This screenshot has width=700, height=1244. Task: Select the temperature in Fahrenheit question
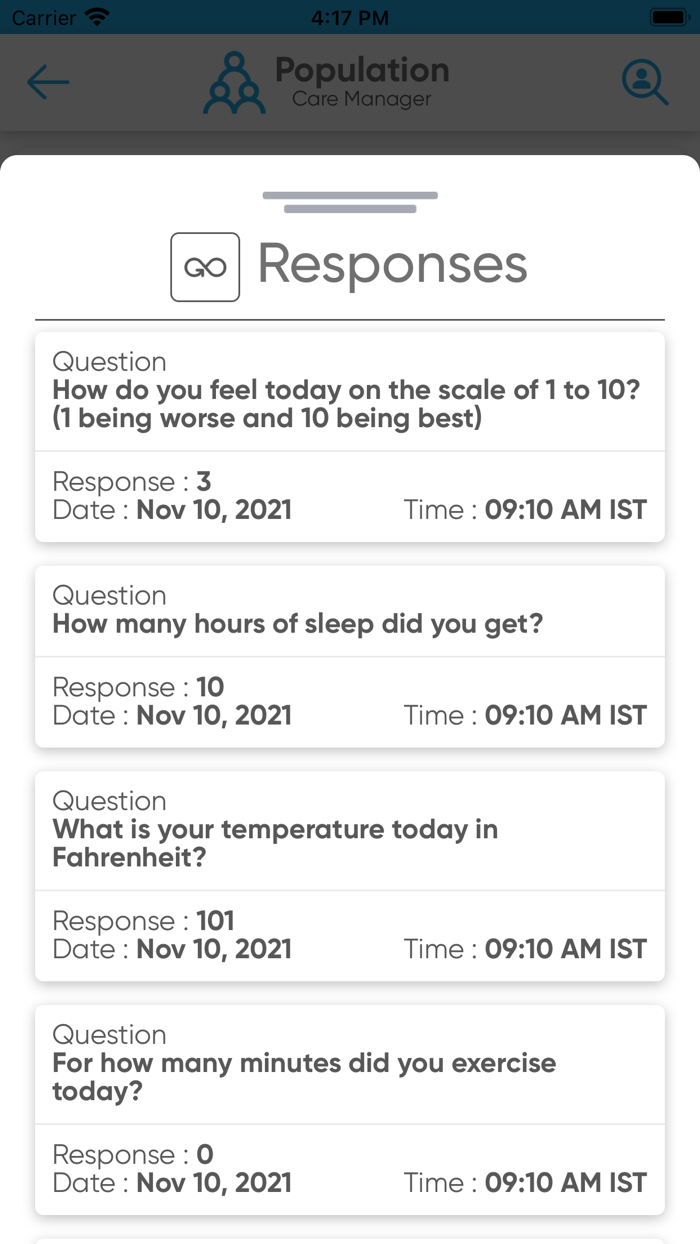(x=275, y=843)
